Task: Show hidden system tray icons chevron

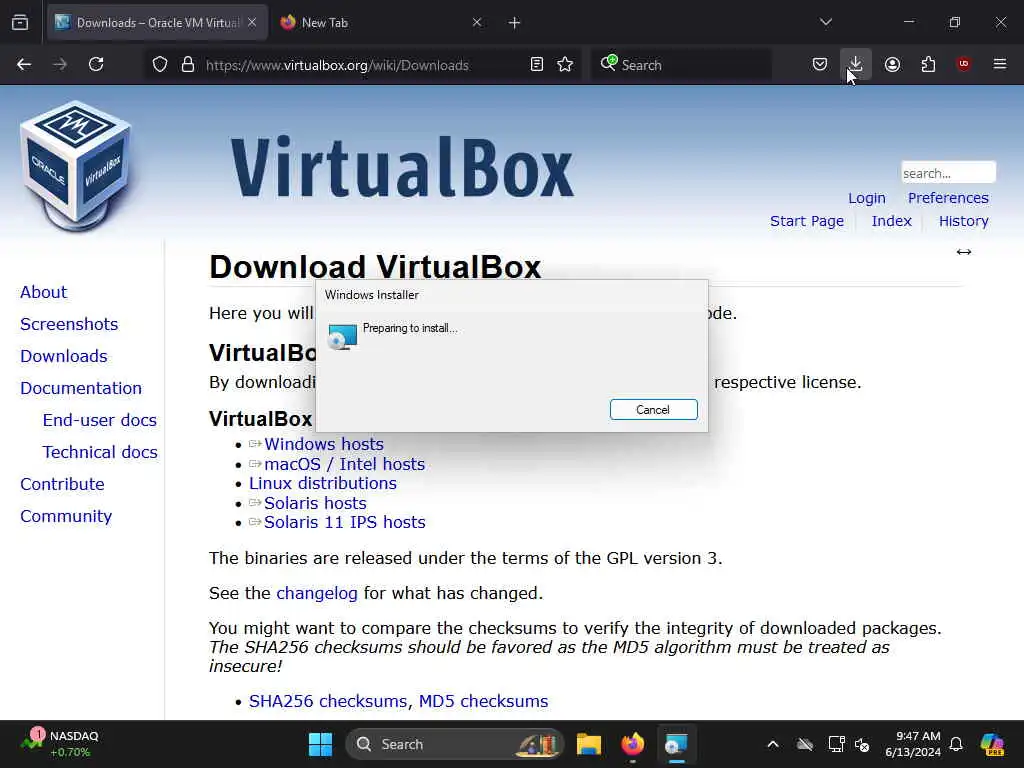Action: [x=773, y=744]
